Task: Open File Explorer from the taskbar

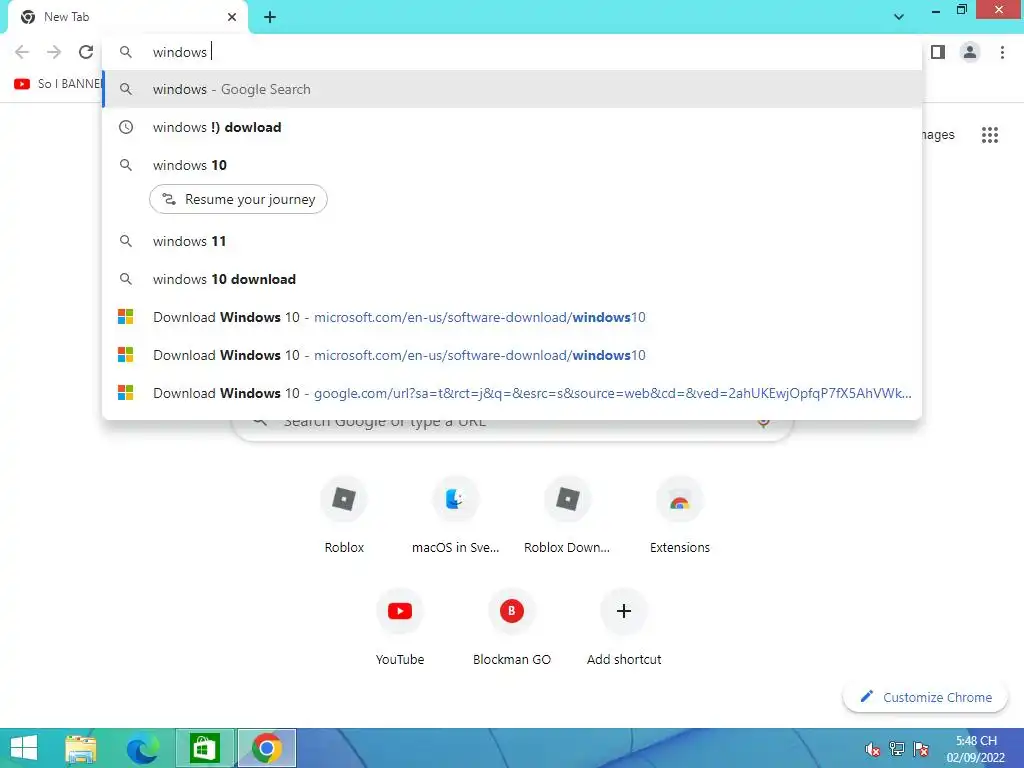Action: tap(81, 748)
